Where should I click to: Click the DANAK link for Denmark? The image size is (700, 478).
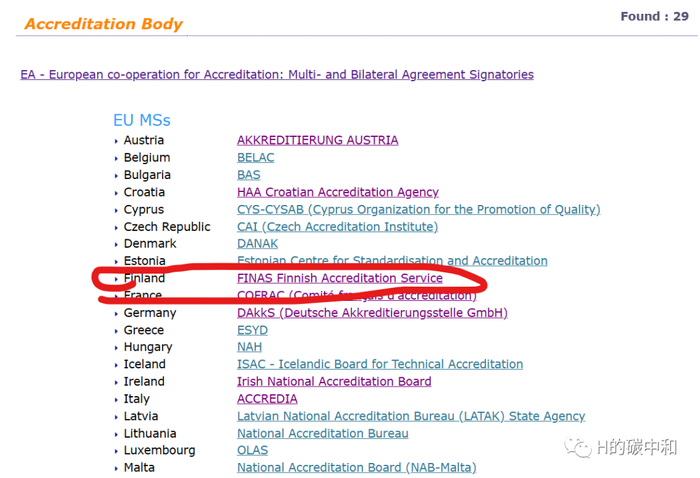click(x=257, y=244)
